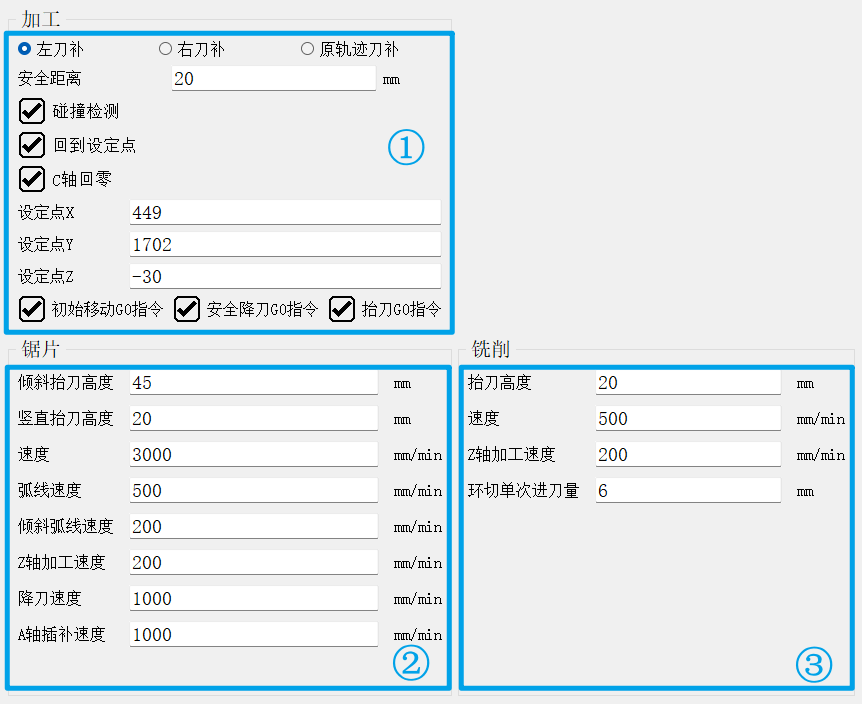The width and height of the screenshot is (862, 704).
Task: Toggle 安全降刀G0指令 checkbox
Action: [x=187, y=309]
